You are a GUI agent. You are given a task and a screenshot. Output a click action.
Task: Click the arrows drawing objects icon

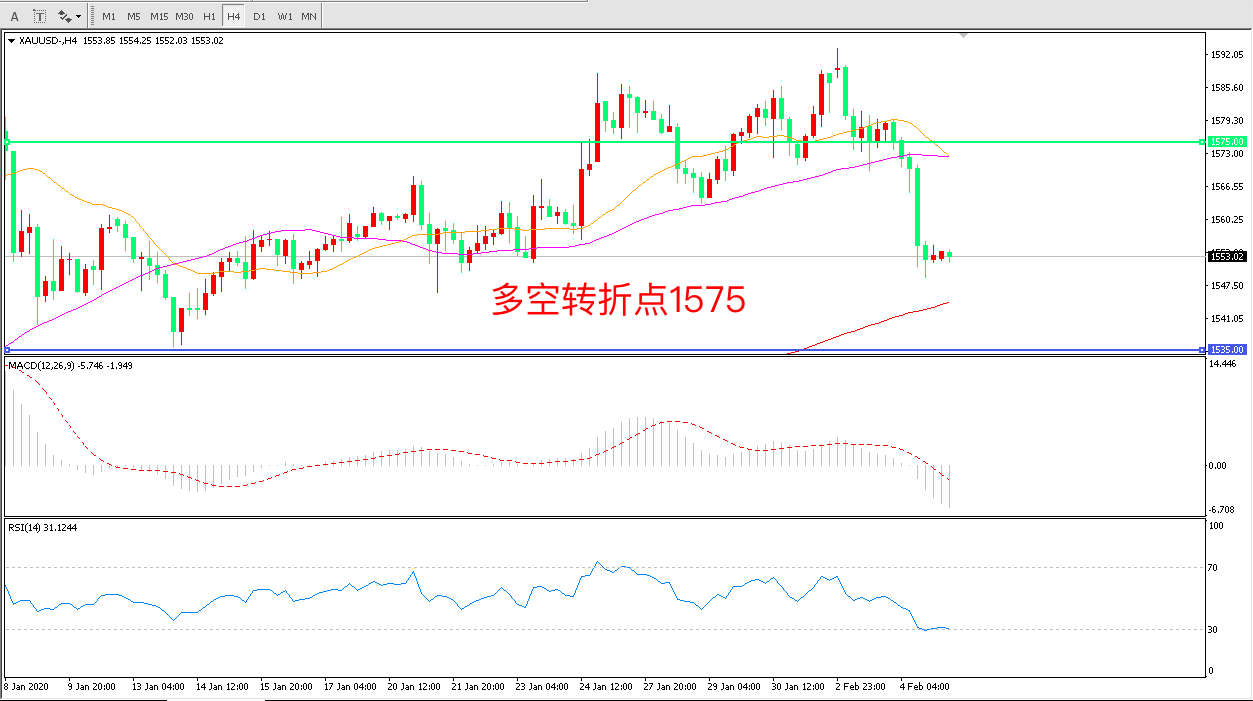[x=65, y=16]
